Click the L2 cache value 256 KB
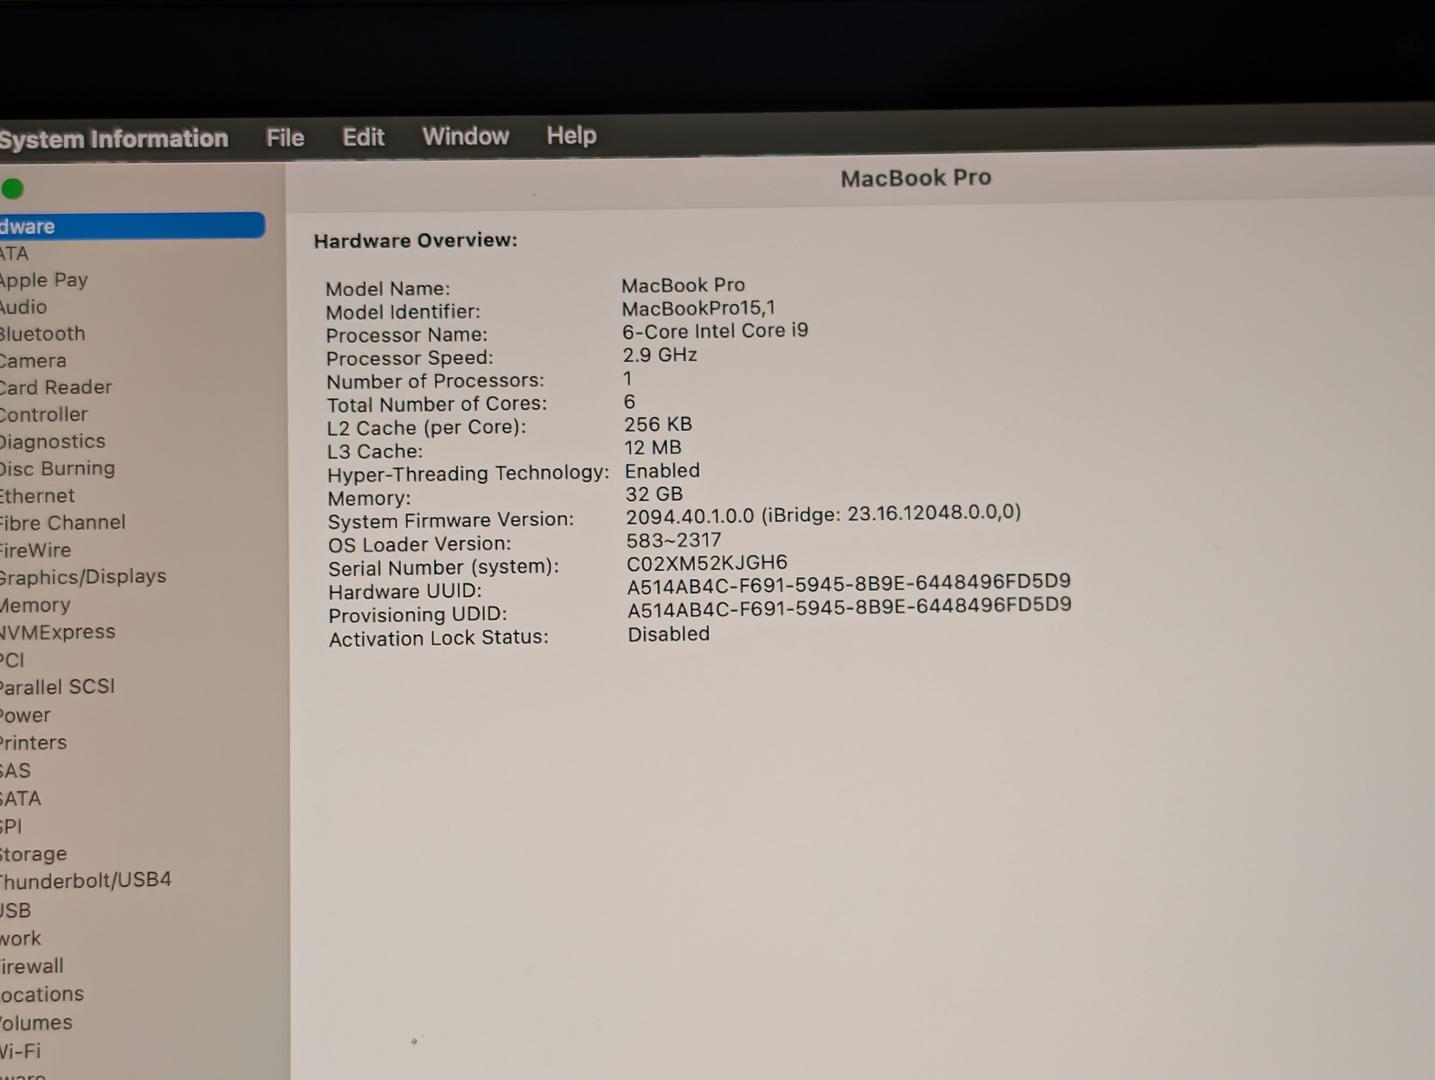This screenshot has height=1080, width=1435. click(658, 424)
